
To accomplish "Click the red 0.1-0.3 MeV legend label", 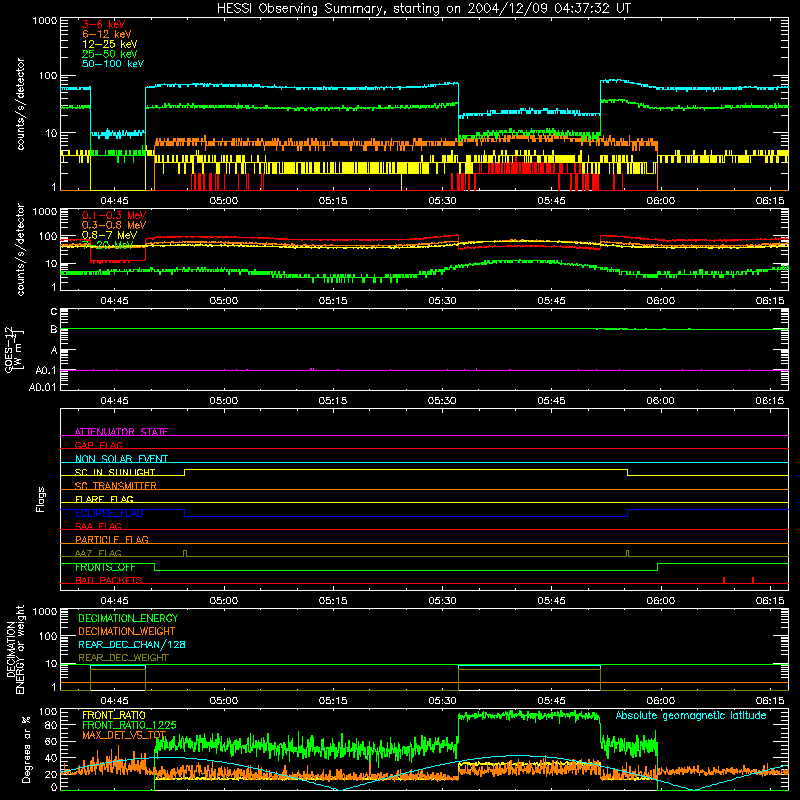I will pos(114,215).
